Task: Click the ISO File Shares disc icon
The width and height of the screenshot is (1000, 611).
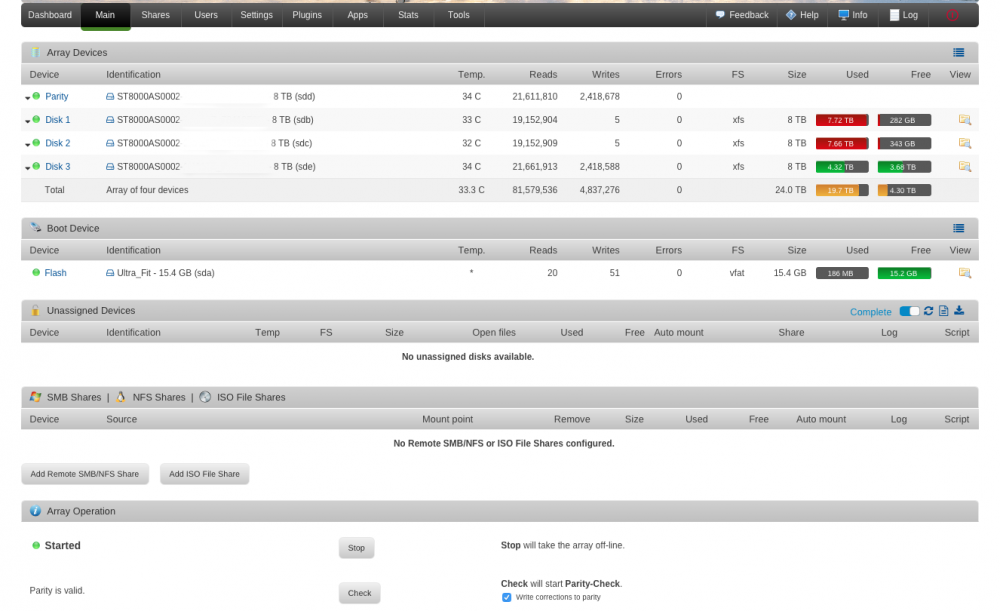Action: (205, 397)
